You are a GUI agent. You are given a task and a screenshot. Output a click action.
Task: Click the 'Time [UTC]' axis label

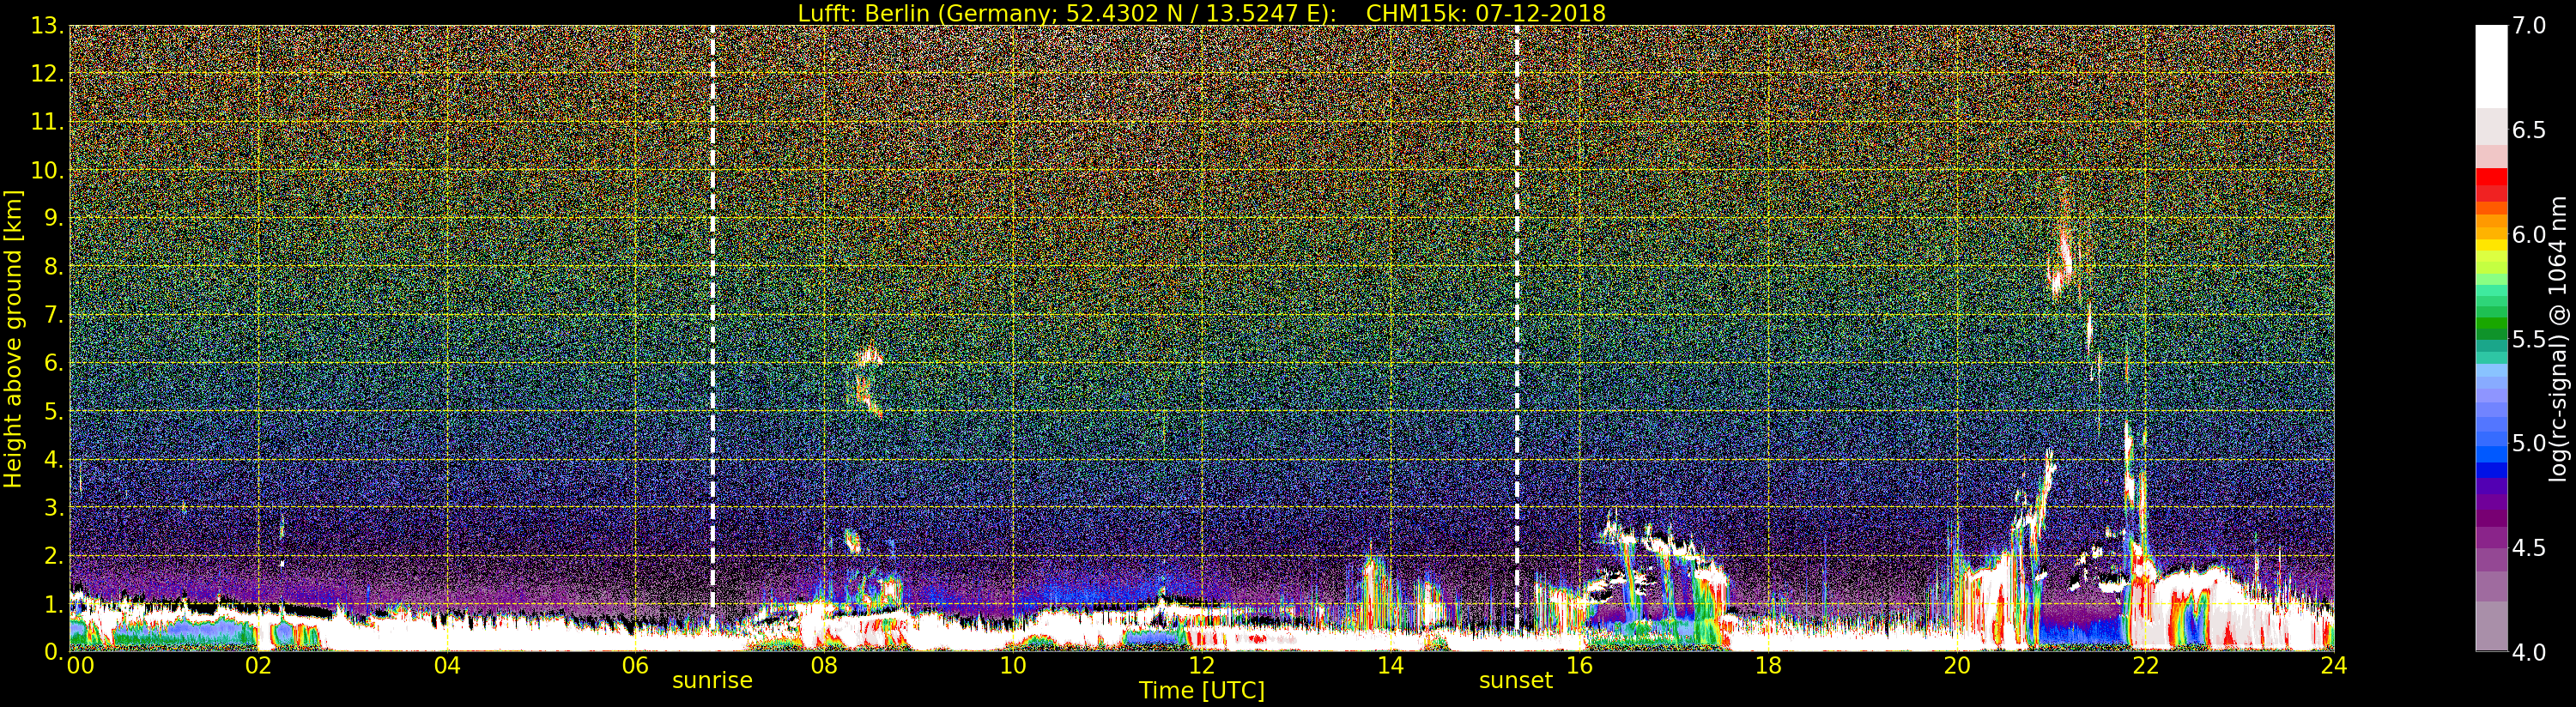(1202, 691)
